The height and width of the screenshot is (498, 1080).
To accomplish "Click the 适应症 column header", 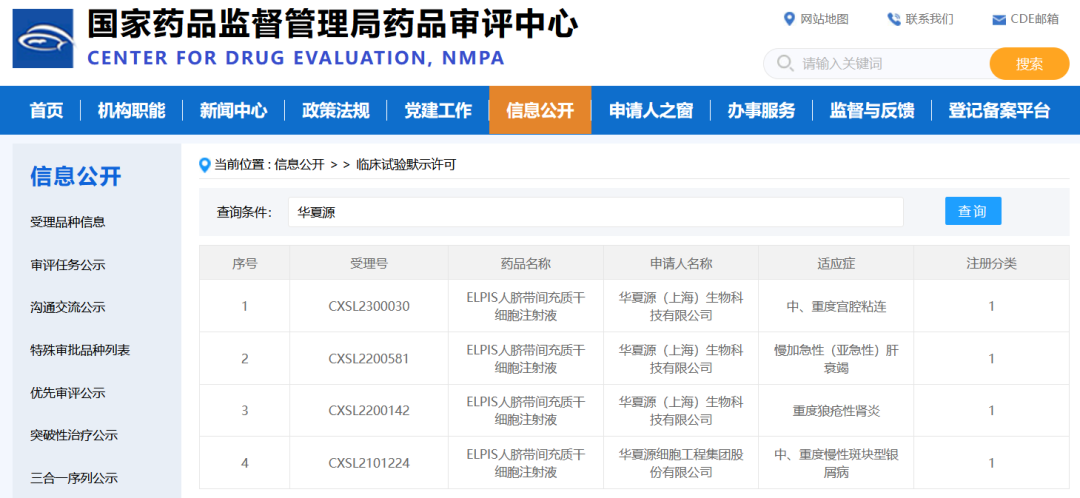I will [836, 263].
